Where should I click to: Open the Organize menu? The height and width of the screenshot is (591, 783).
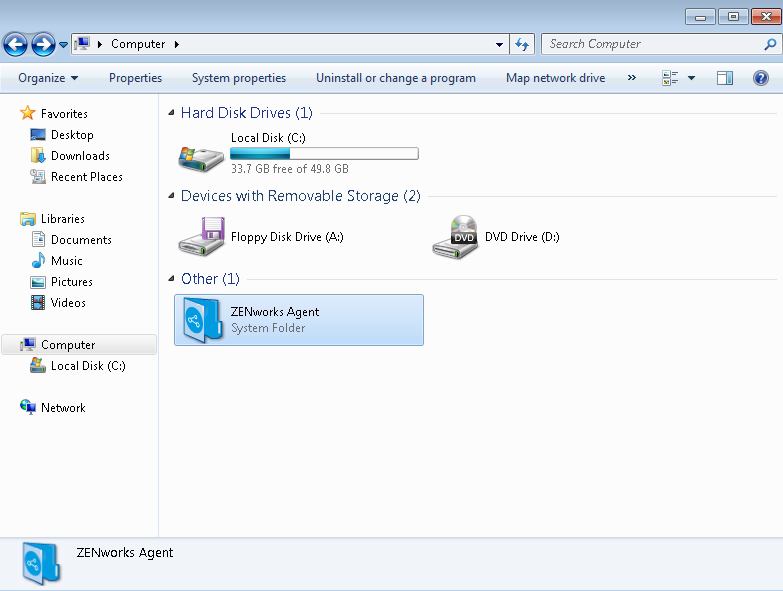48,78
